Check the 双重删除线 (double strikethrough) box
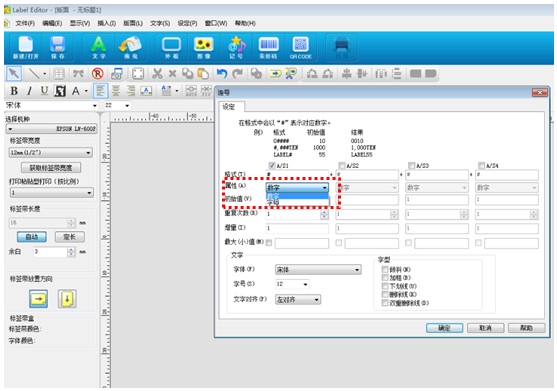Image resolution: width=557 pixels, height=391 pixels. coord(385,303)
